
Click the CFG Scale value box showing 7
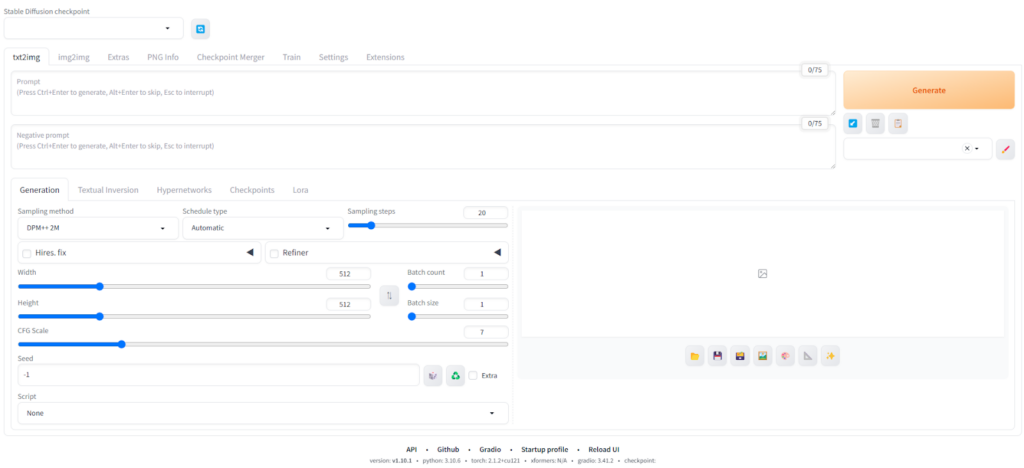point(485,332)
